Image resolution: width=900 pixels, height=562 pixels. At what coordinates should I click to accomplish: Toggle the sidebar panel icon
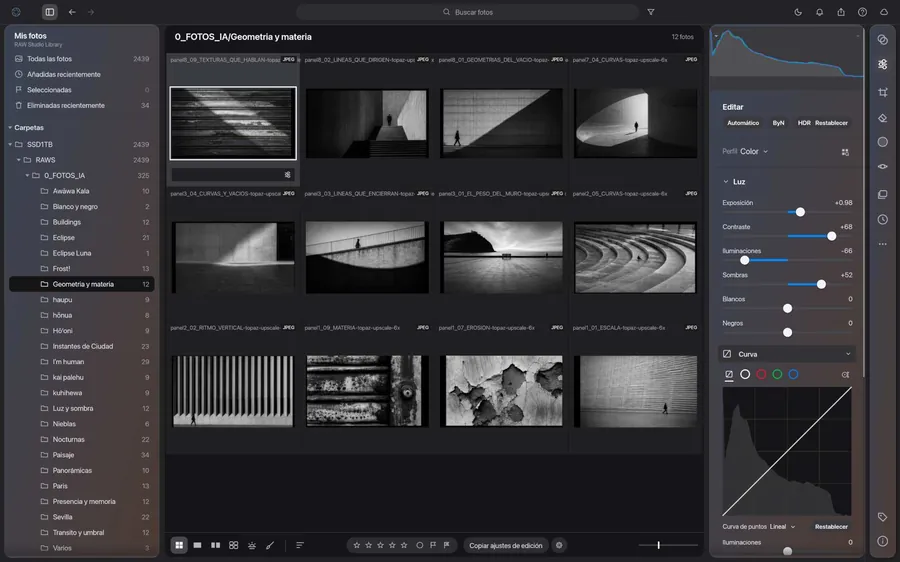pyautogui.click(x=50, y=11)
